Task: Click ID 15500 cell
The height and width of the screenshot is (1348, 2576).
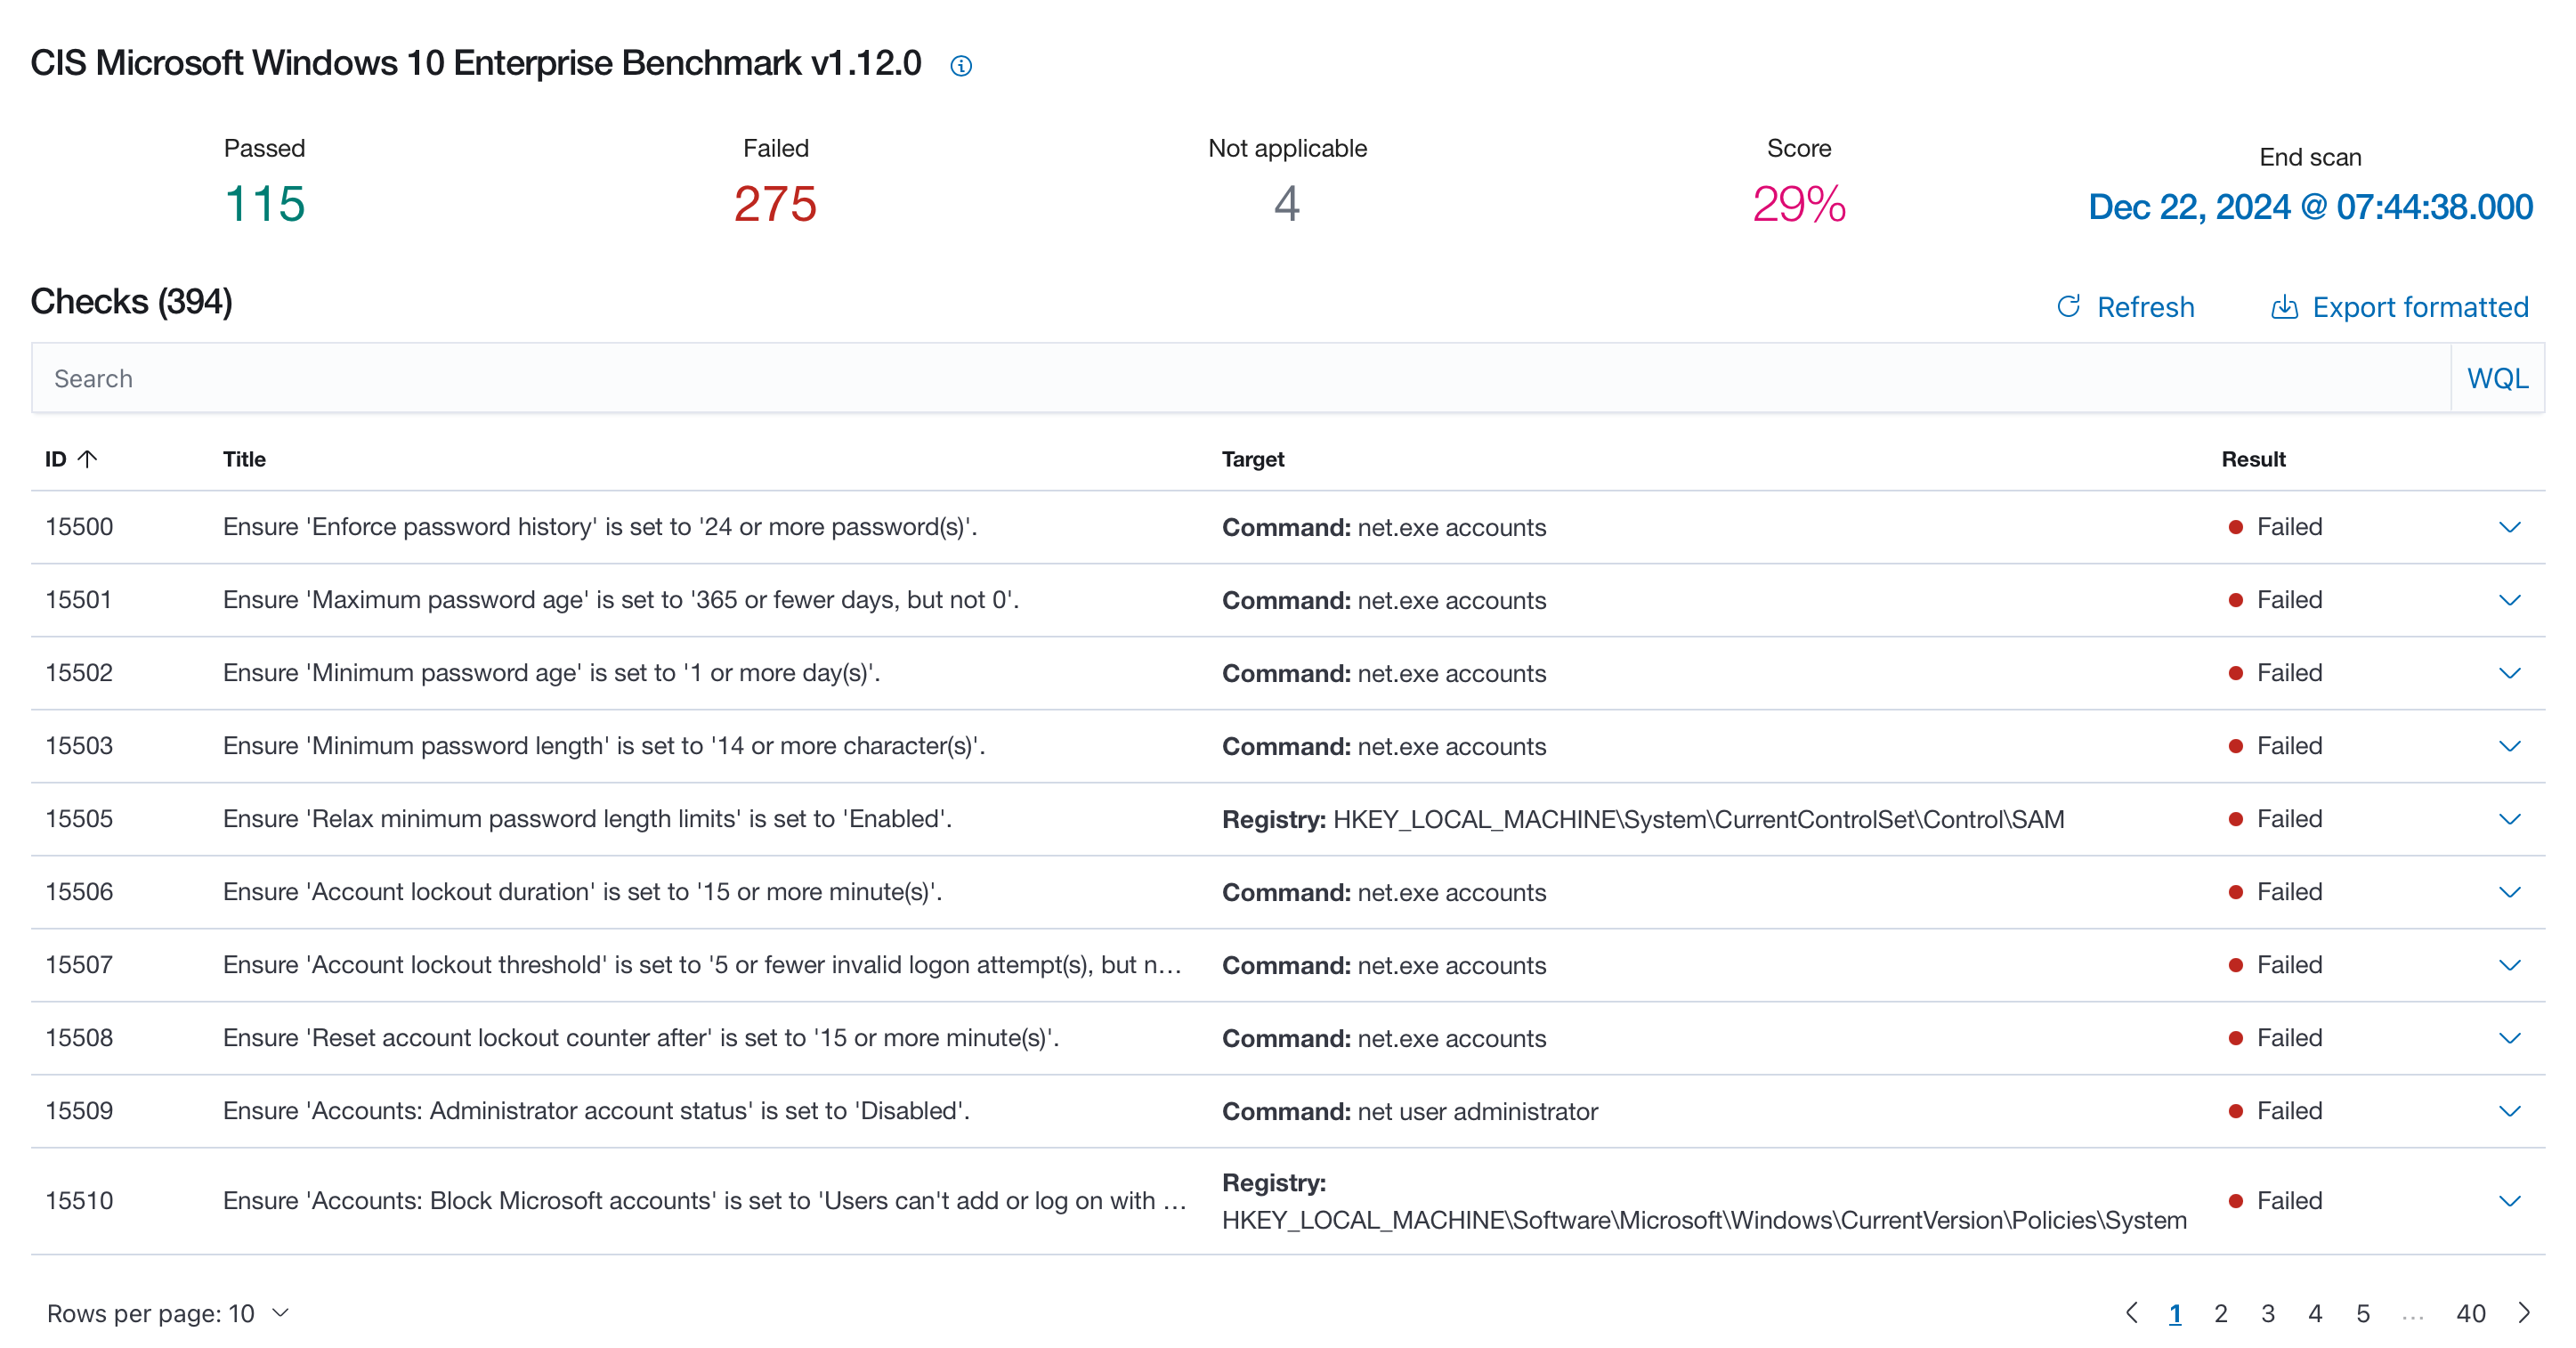Action: click(x=79, y=527)
